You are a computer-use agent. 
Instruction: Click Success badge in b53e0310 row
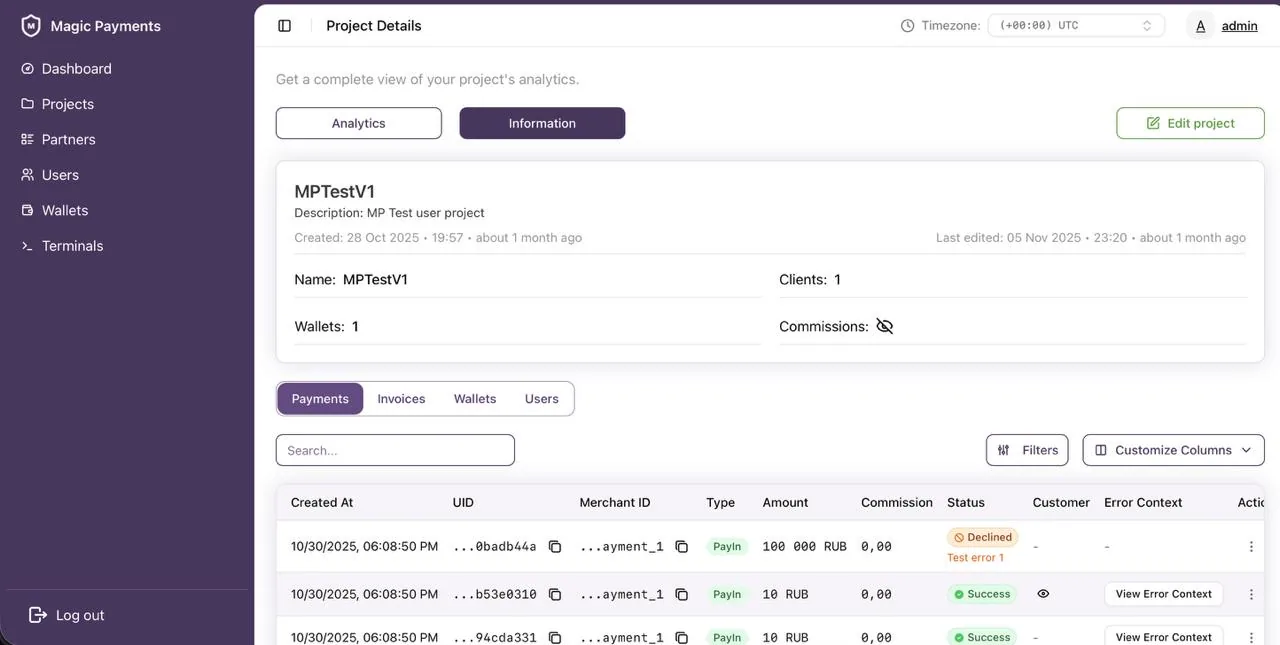[982, 594]
